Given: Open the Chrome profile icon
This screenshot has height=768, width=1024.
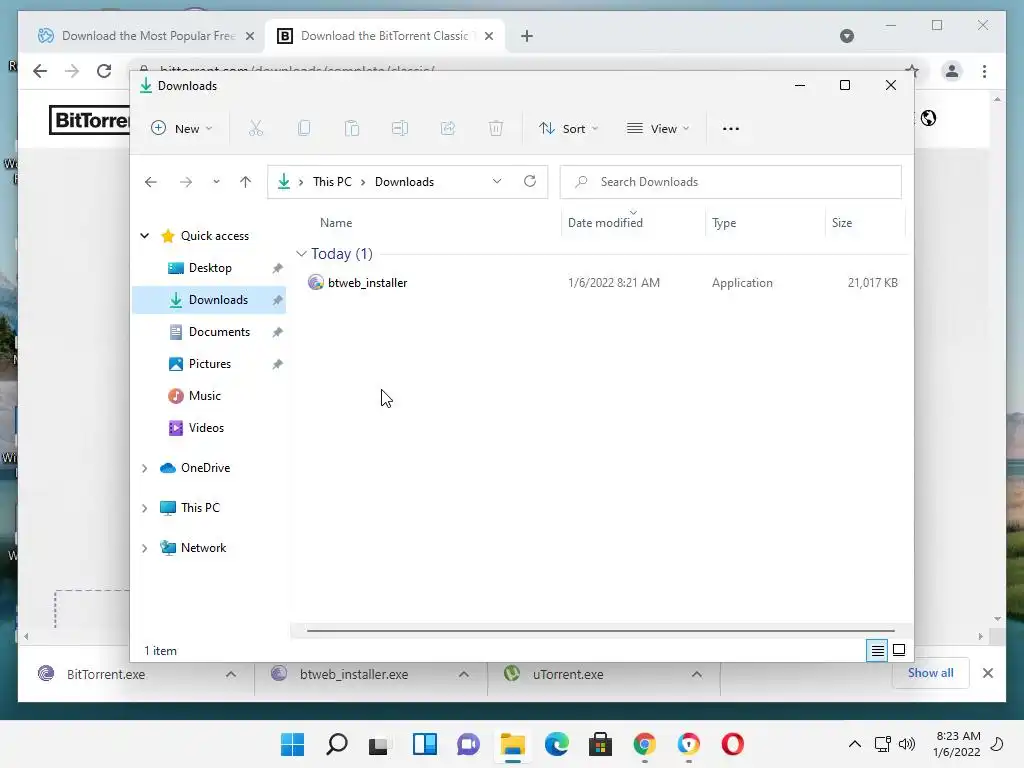Looking at the screenshot, I should pyautogui.click(x=952, y=71).
